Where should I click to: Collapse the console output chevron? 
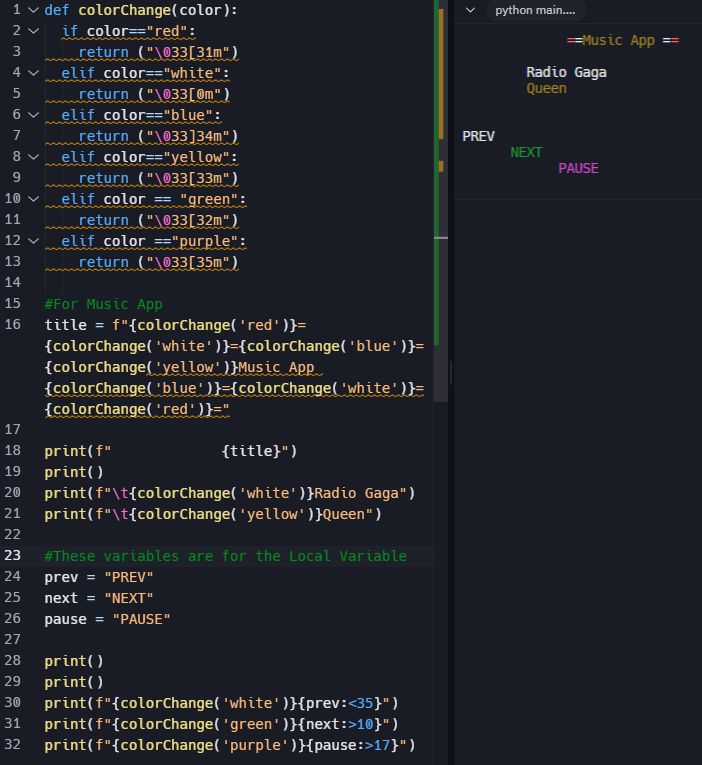pyautogui.click(x=471, y=10)
